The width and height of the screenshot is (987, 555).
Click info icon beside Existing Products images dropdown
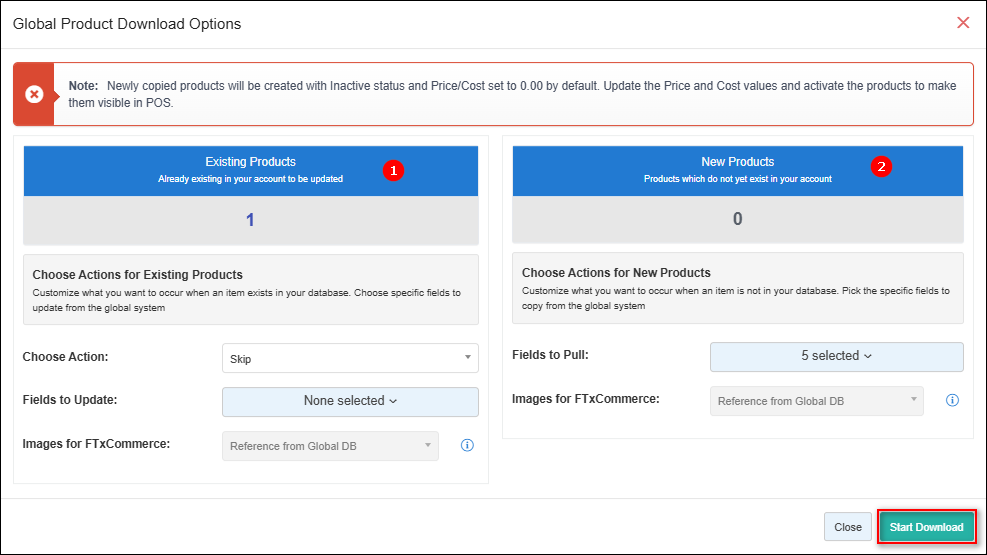coord(467,445)
